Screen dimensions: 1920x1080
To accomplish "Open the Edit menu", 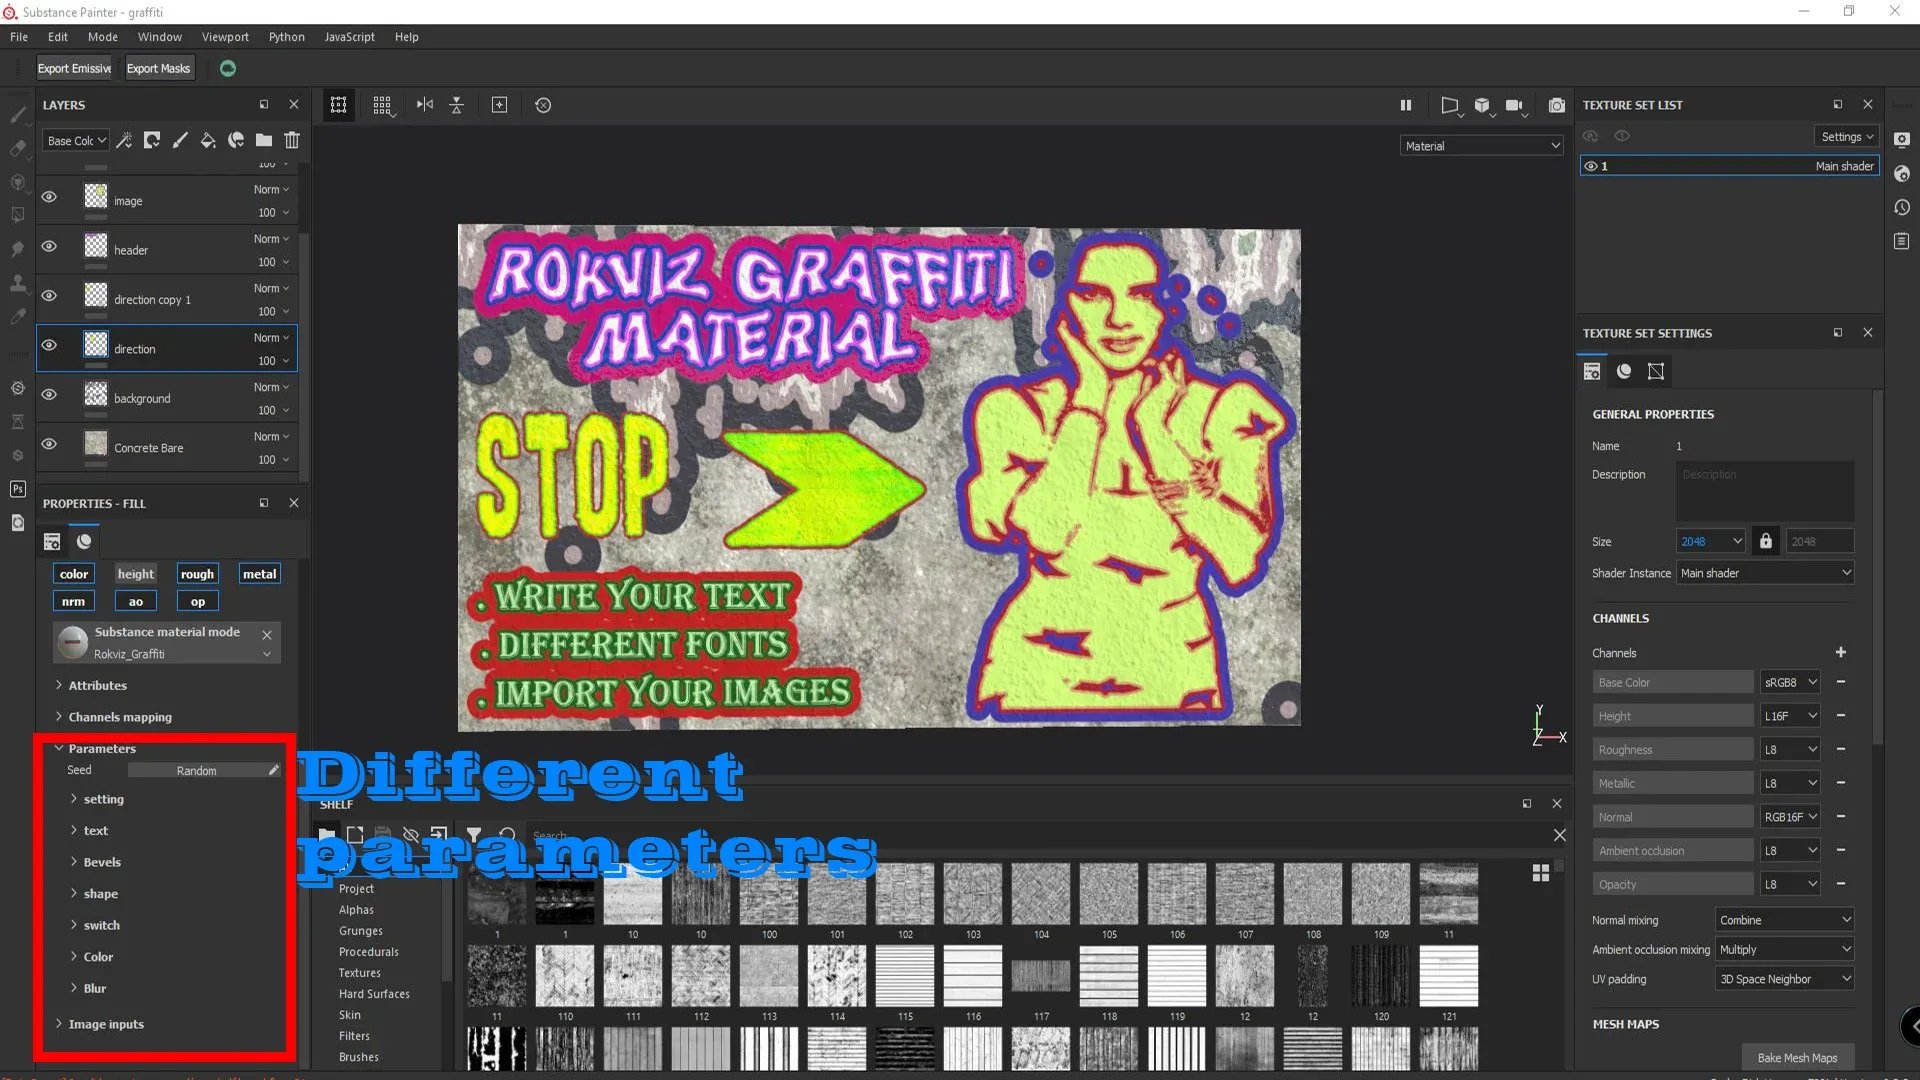I will tap(58, 37).
